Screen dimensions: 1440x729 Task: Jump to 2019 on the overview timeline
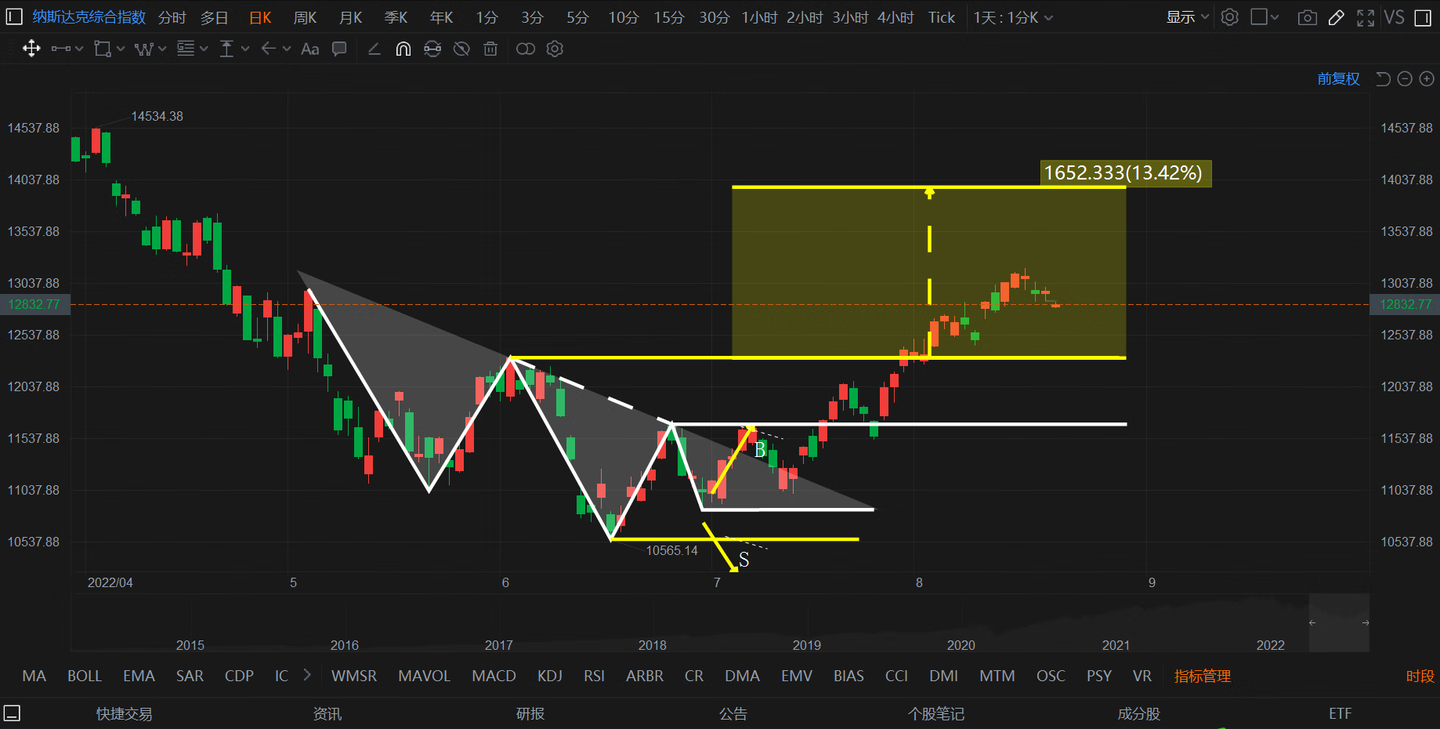coord(806,645)
